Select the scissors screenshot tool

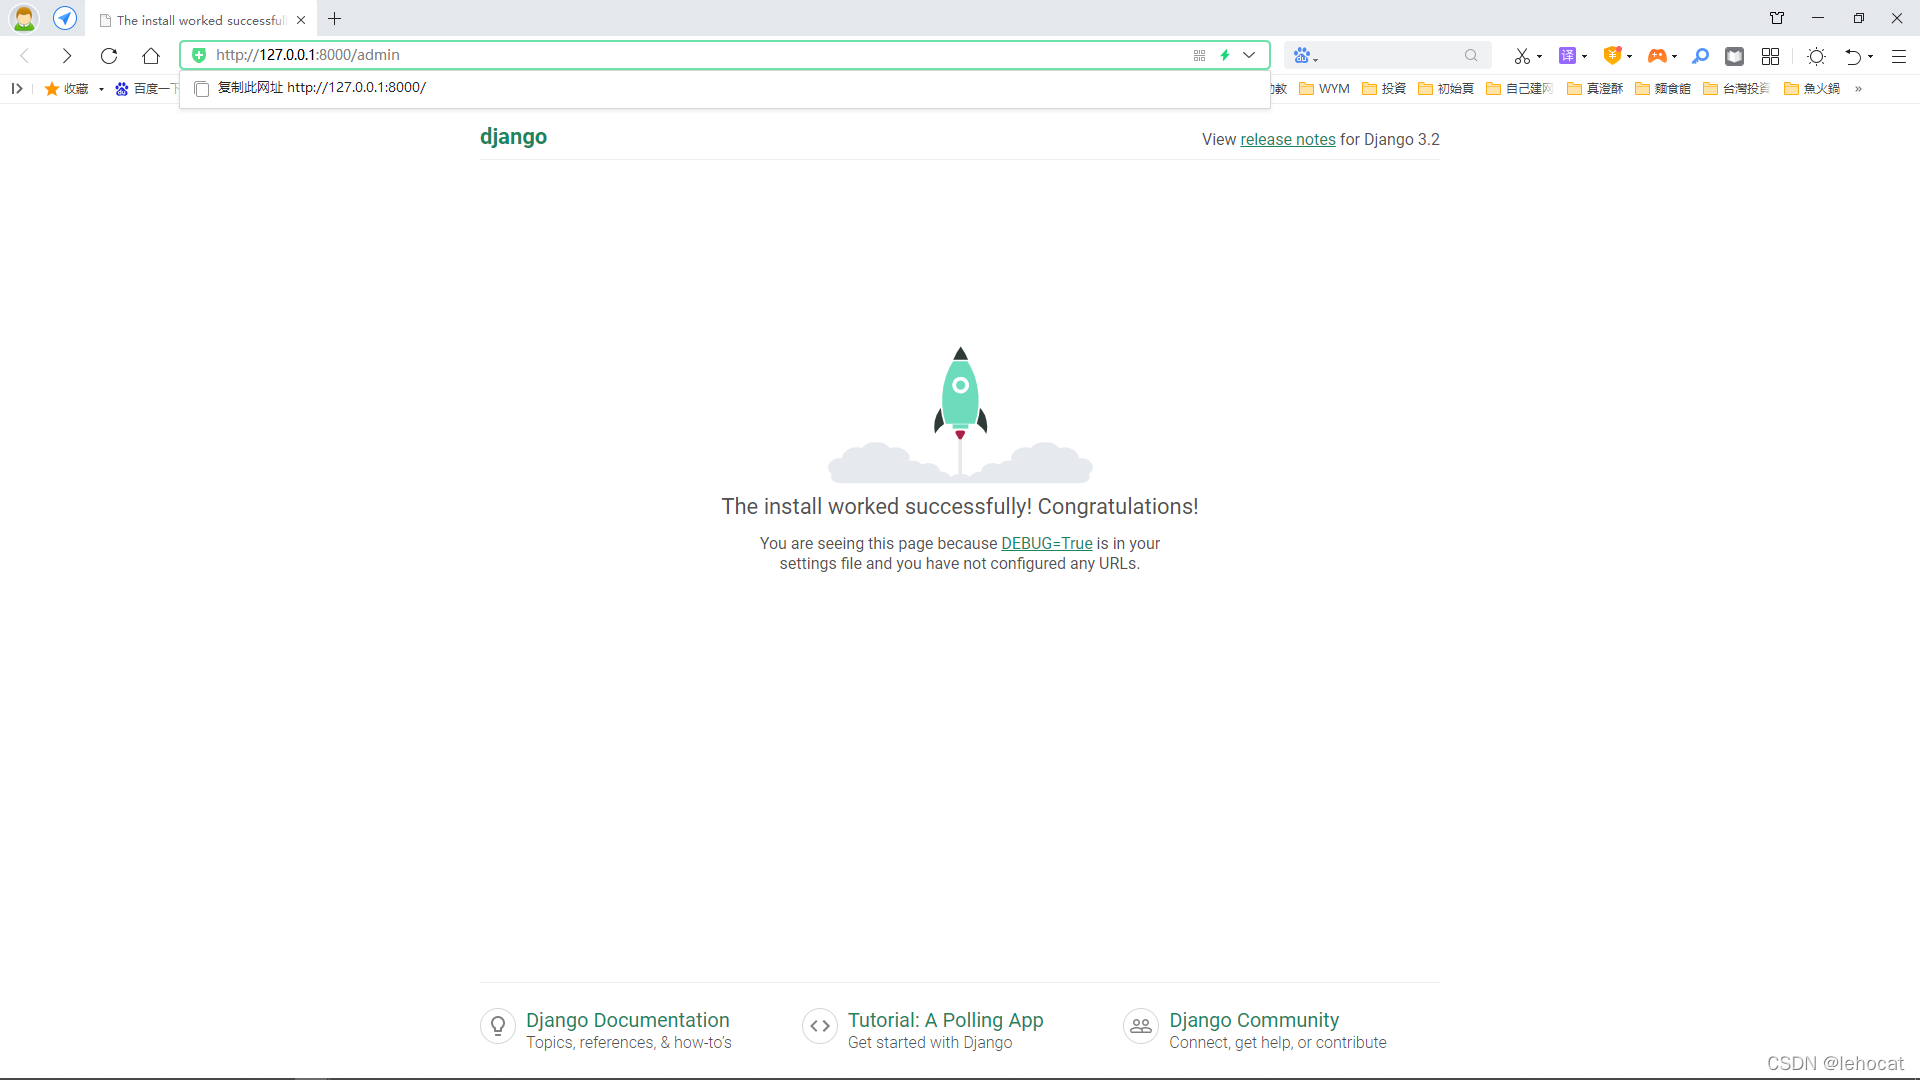pos(1522,56)
